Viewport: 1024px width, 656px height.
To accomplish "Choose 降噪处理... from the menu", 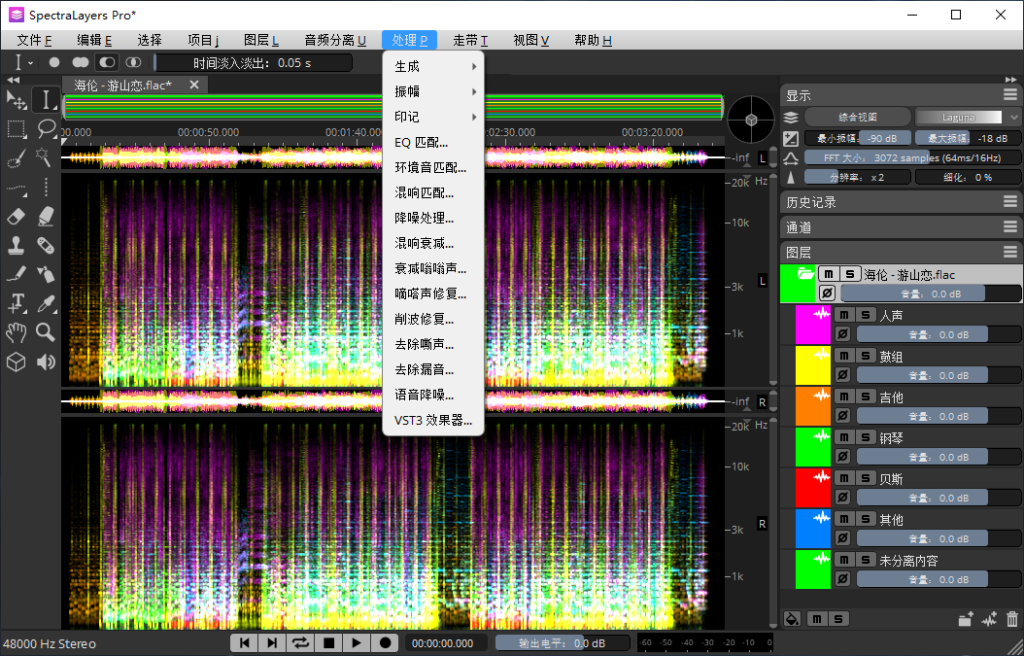I will pyautogui.click(x=433, y=218).
